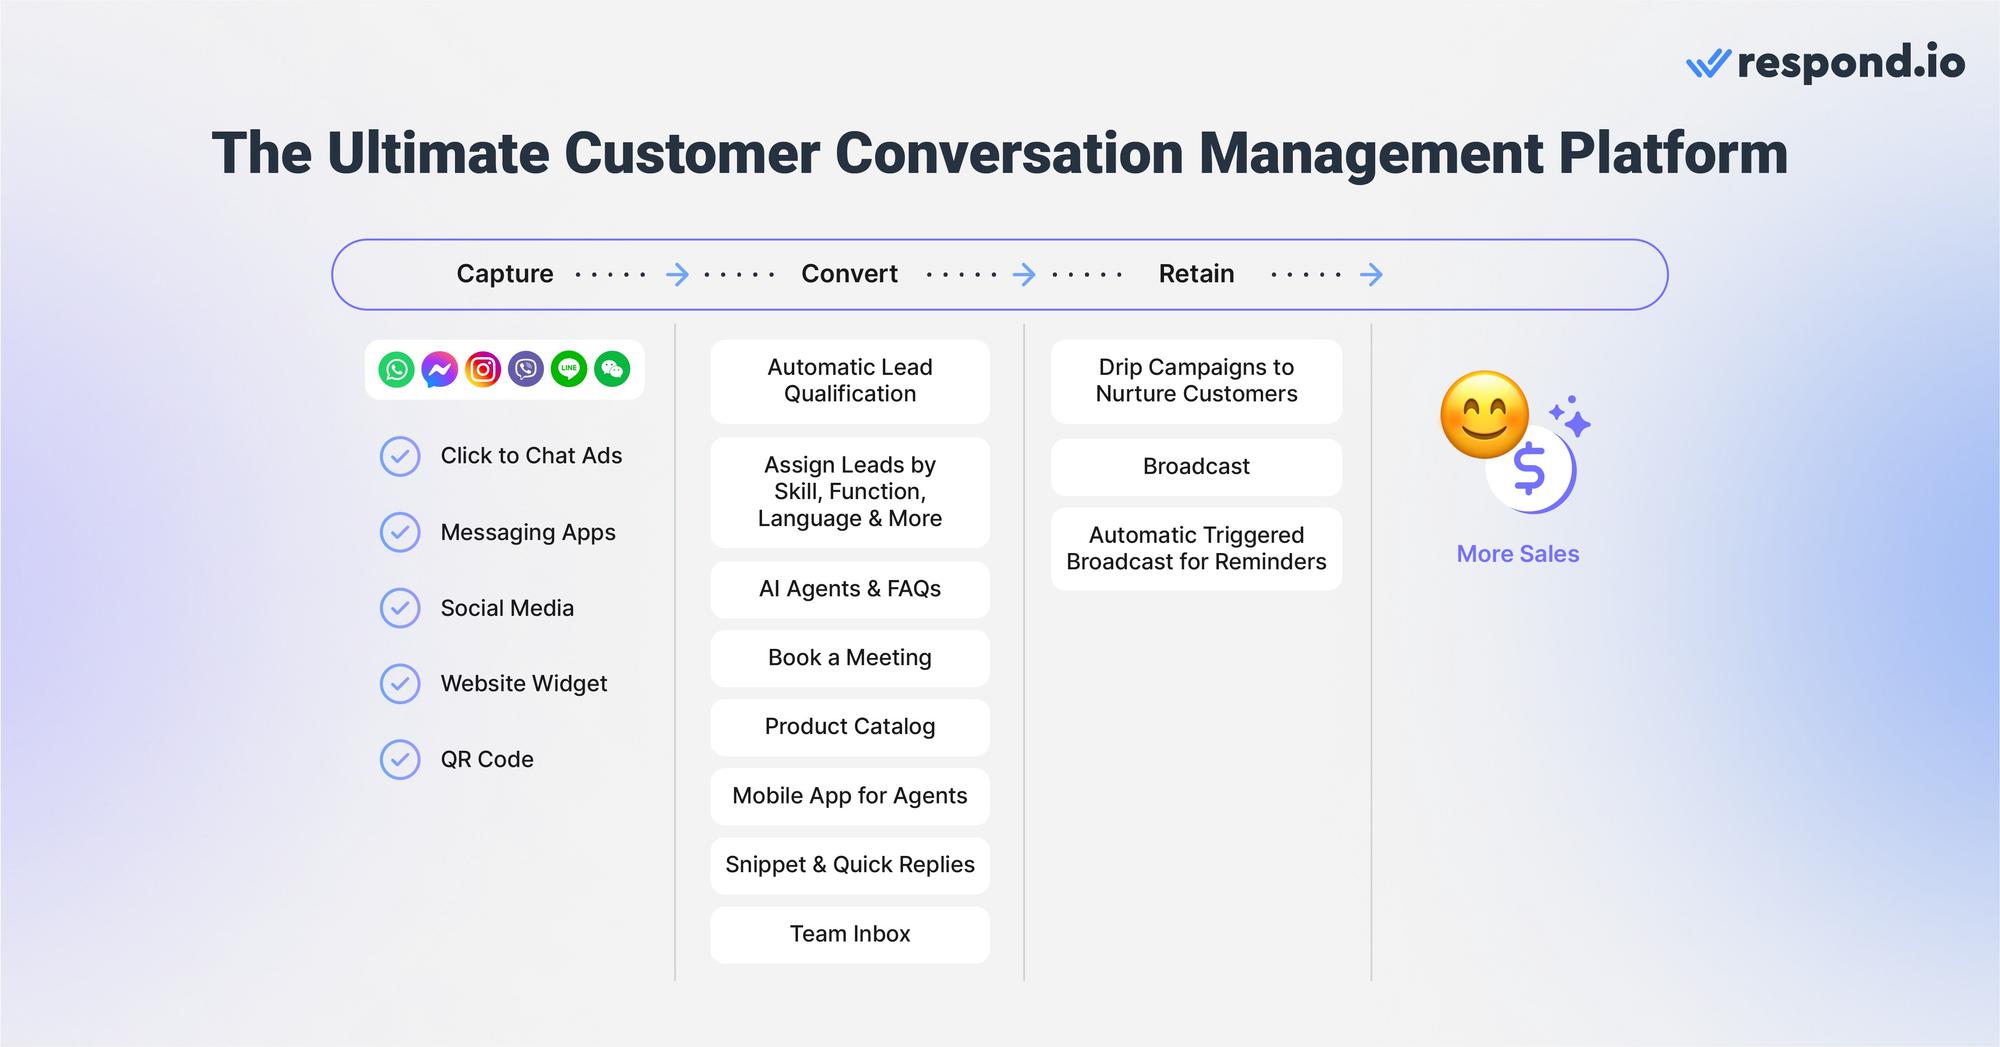The width and height of the screenshot is (2000, 1047).
Task: Click the WeChat icon
Action: [612, 370]
